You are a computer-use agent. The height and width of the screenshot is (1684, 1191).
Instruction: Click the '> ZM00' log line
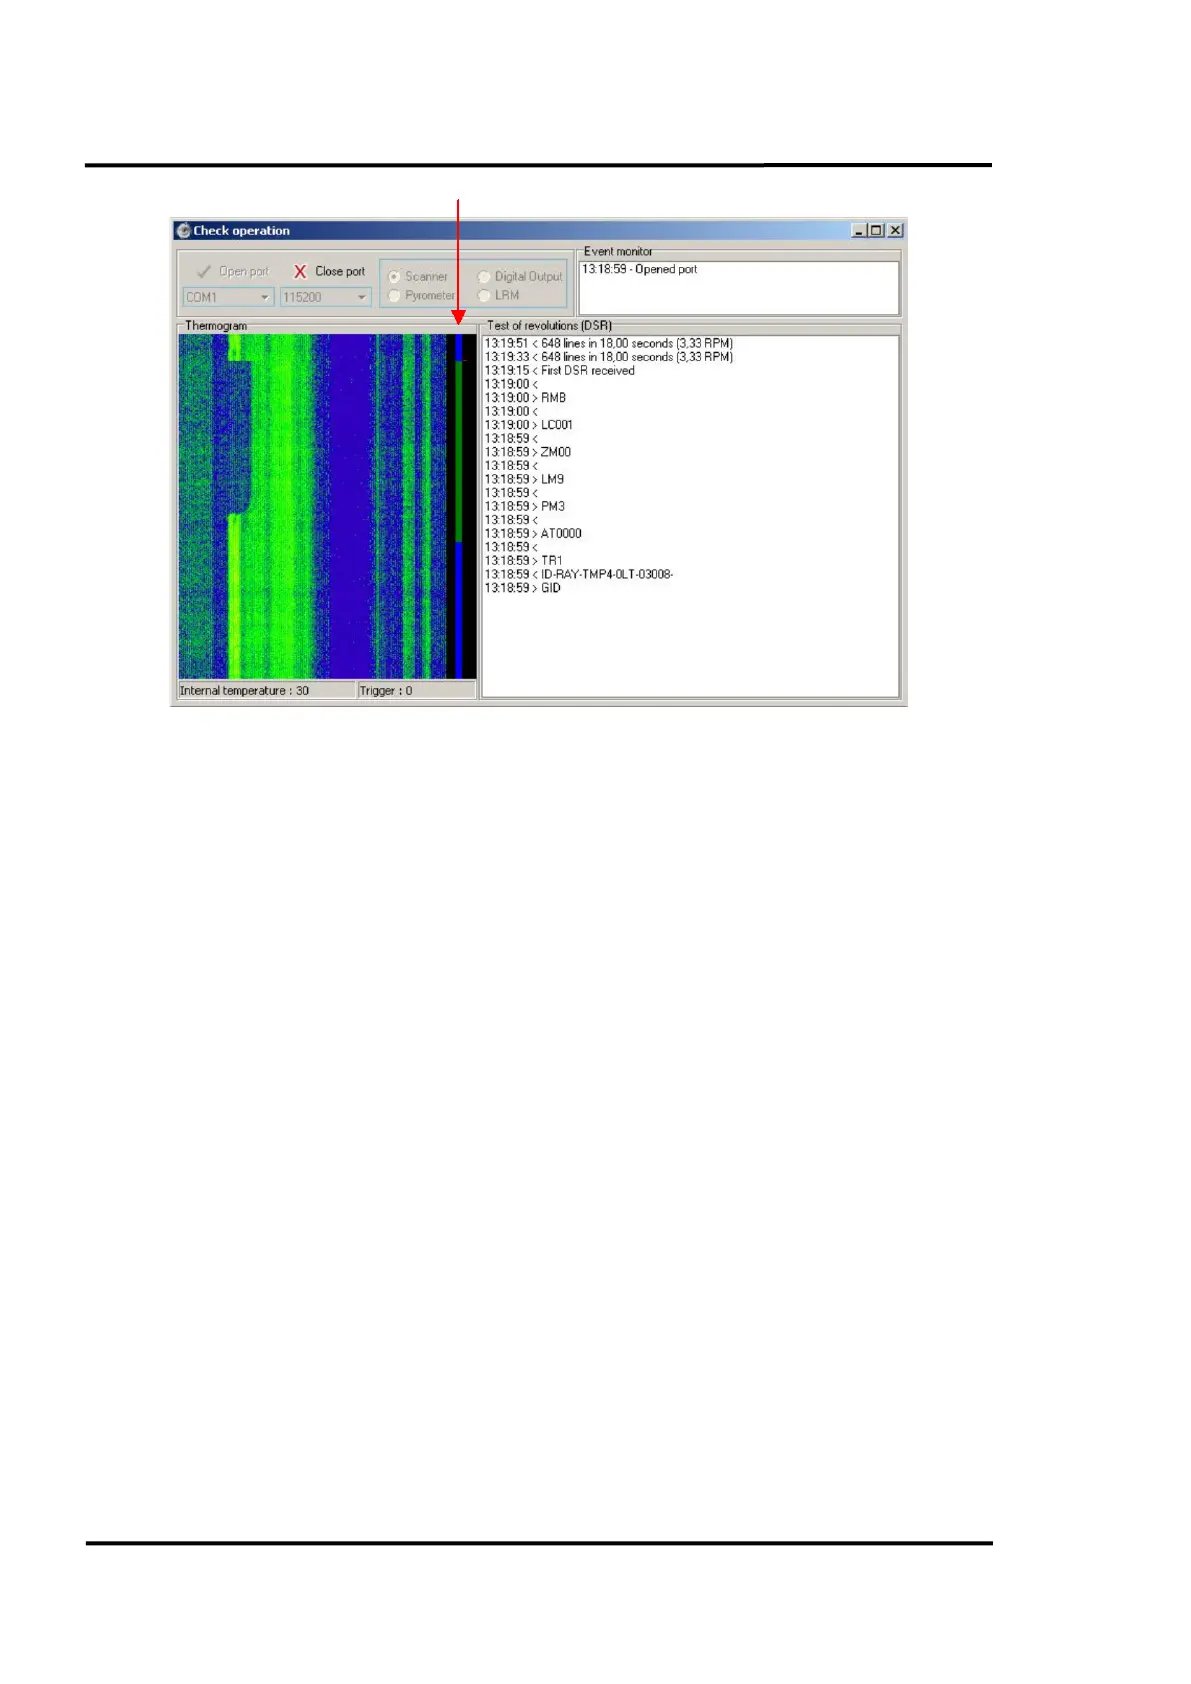(x=528, y=452)
